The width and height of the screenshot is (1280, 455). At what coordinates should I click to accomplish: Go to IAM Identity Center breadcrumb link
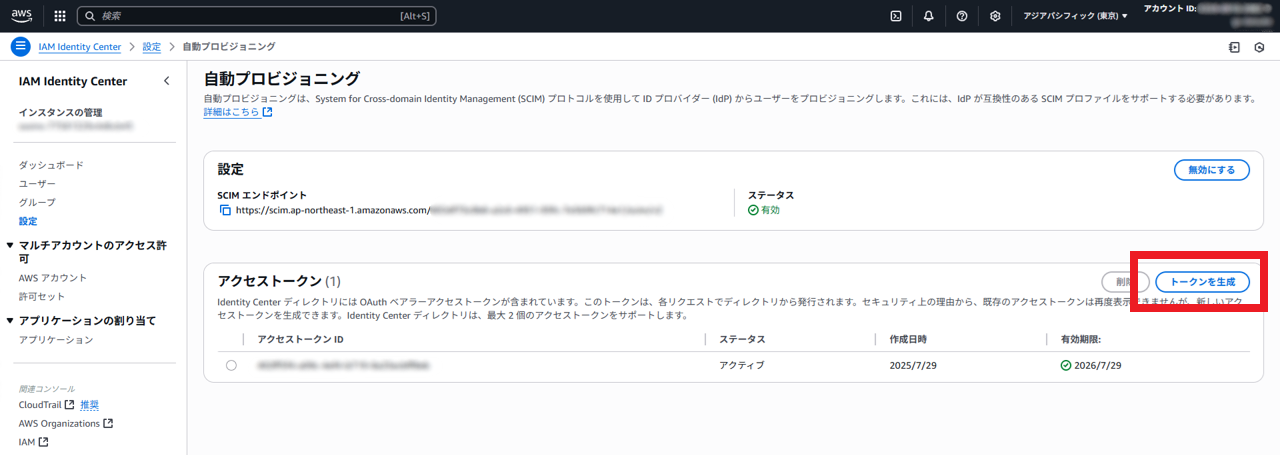point(80,47)
